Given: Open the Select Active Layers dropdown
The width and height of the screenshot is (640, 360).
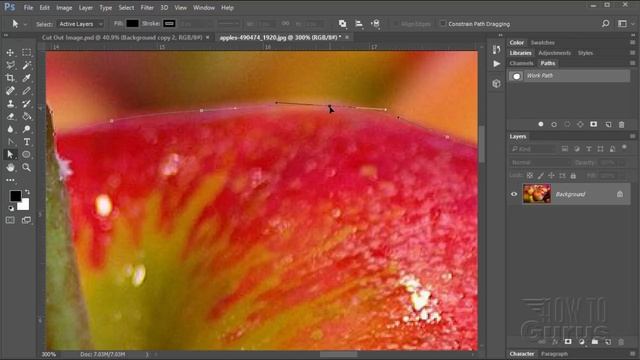Looking at the screenshot, I should click(80, 24).
